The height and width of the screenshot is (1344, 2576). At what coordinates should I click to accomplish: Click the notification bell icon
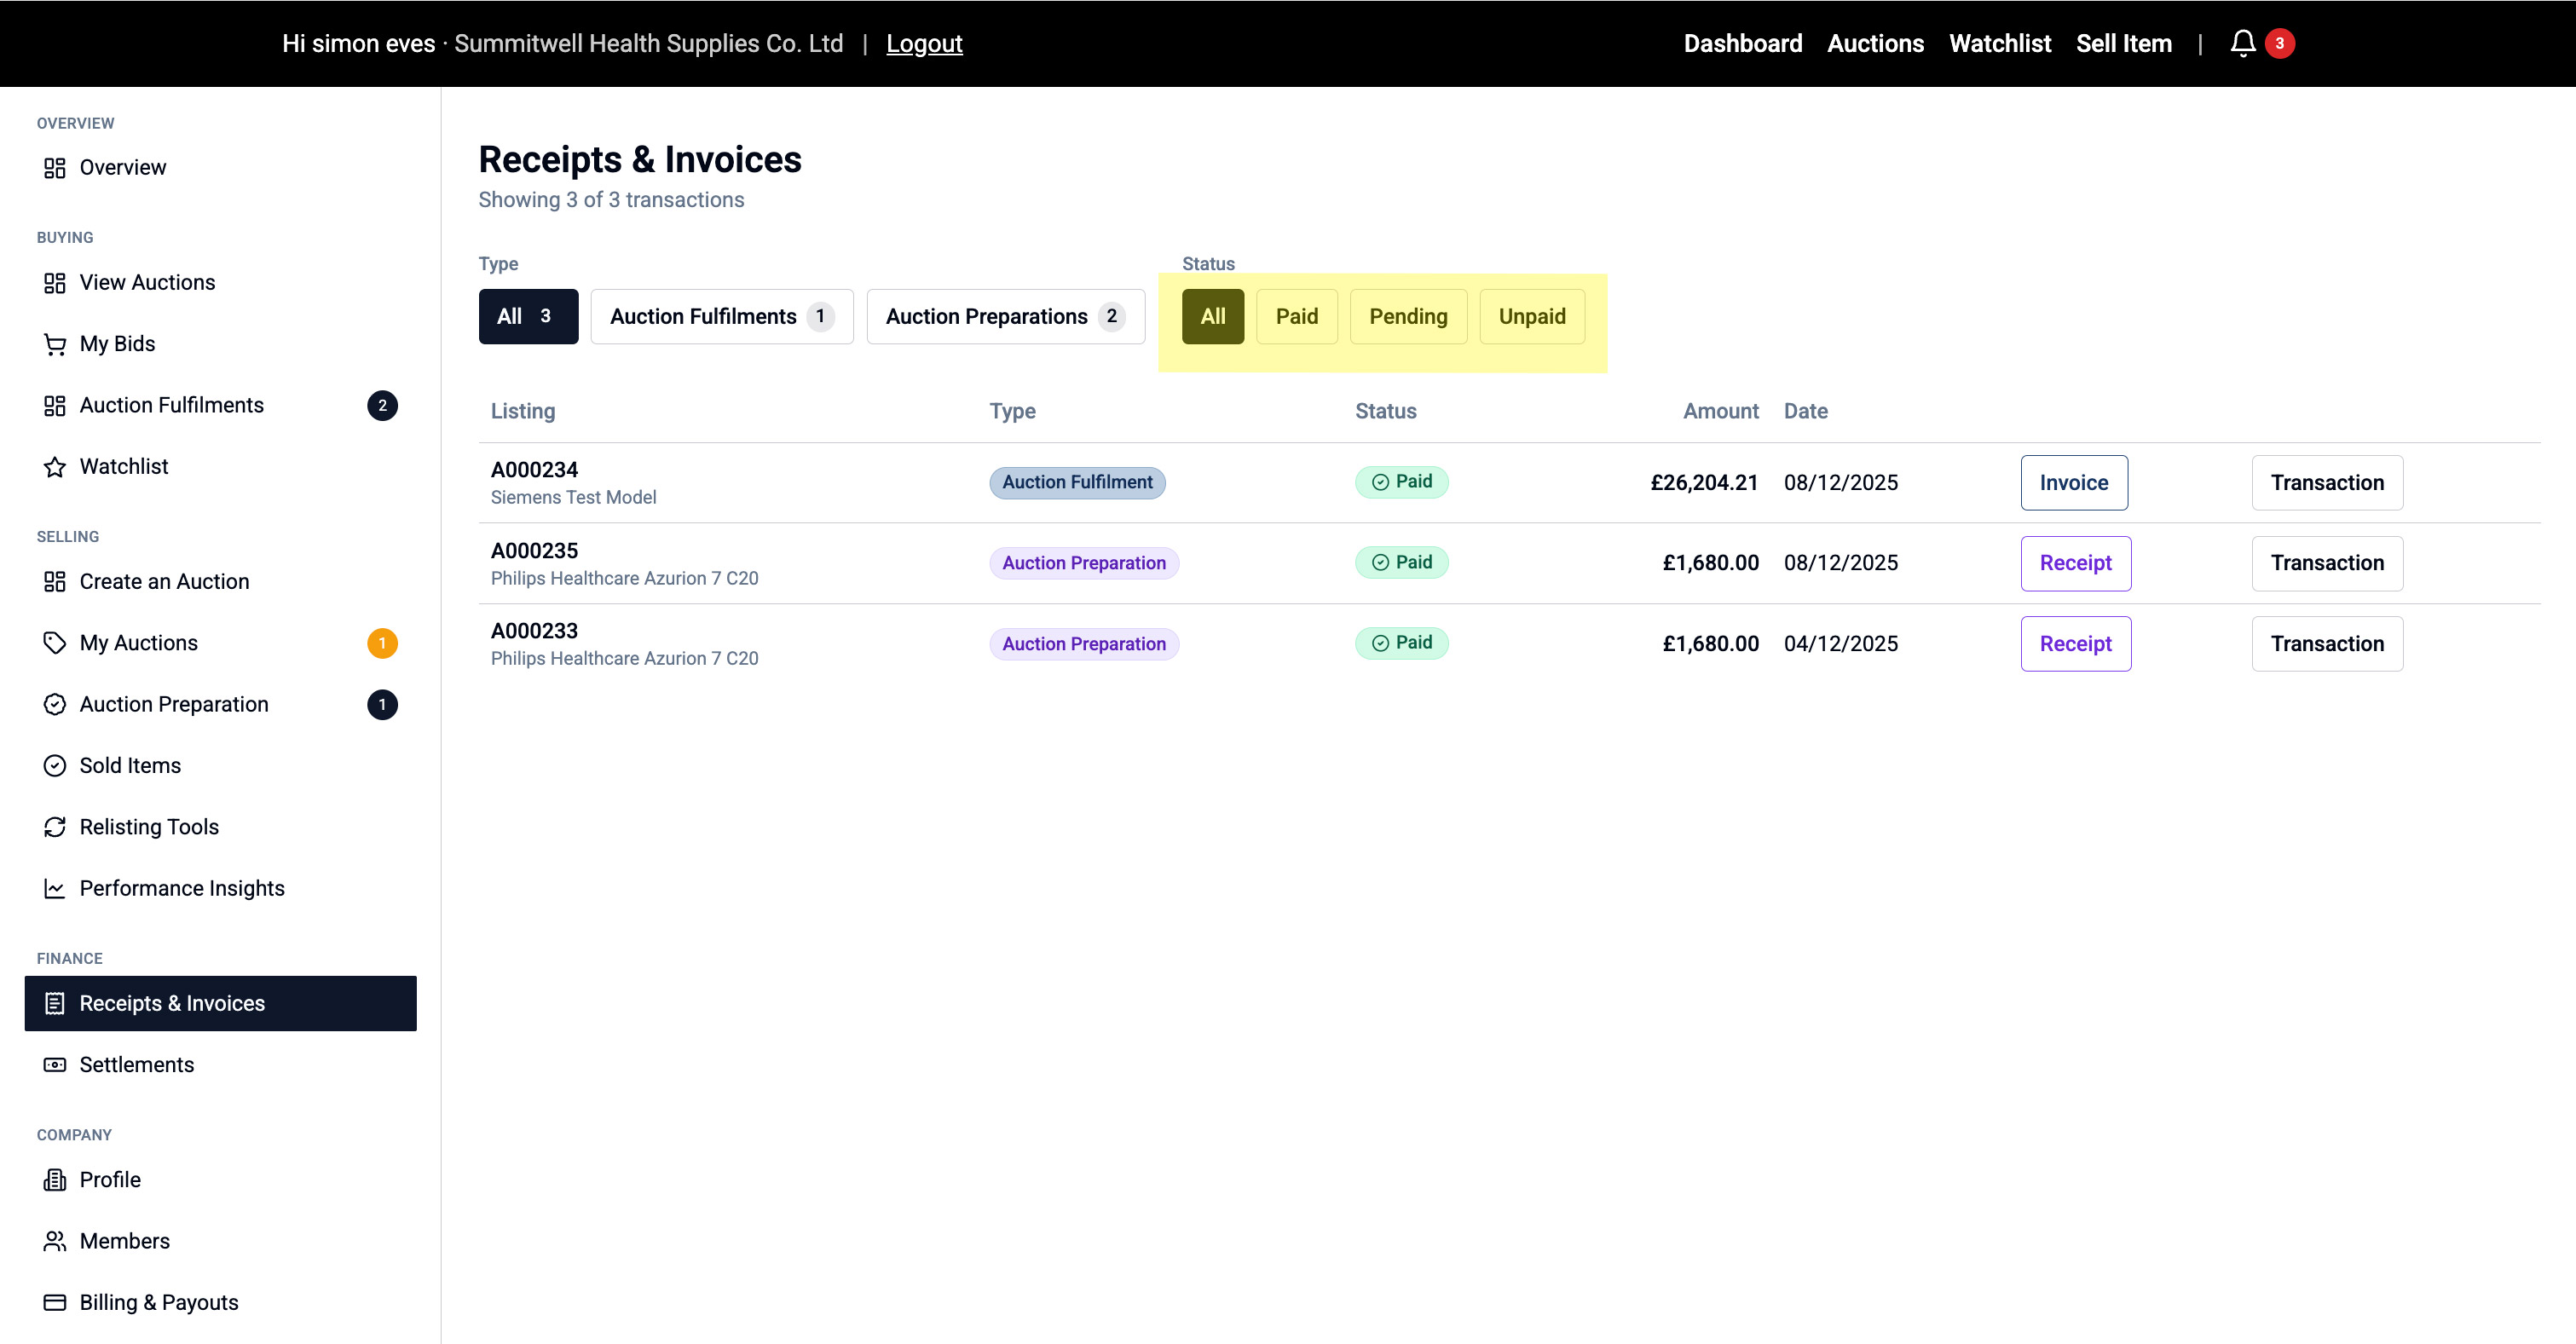click(x=2242, y=43)
